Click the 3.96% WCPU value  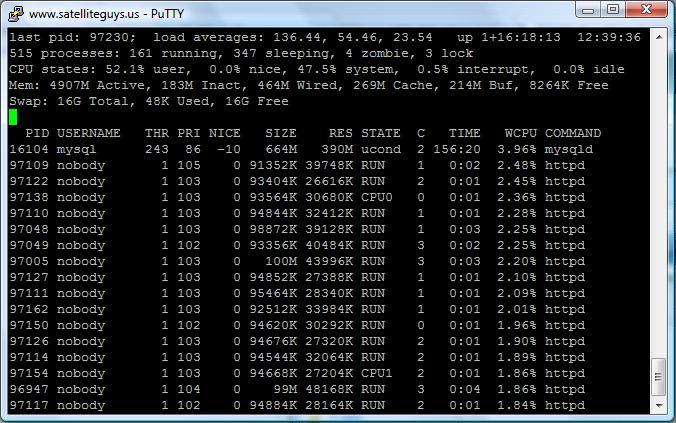coord(516,149)
